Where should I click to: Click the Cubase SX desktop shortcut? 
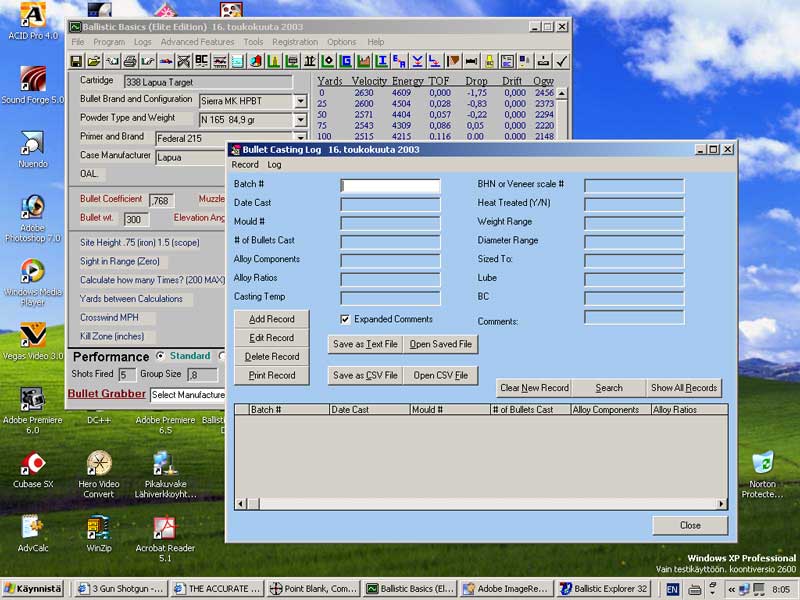coord(33,469)
